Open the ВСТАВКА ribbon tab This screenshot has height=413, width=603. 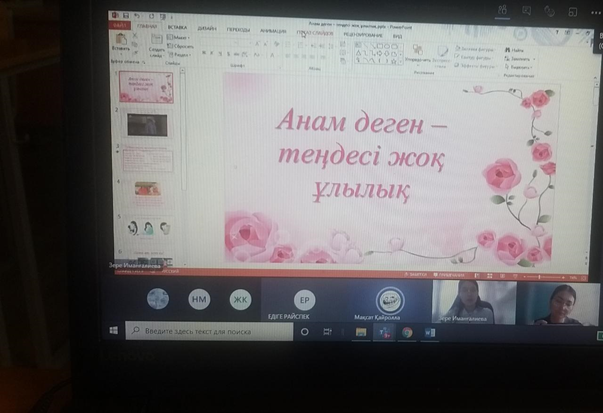click(x=177, y=29)
